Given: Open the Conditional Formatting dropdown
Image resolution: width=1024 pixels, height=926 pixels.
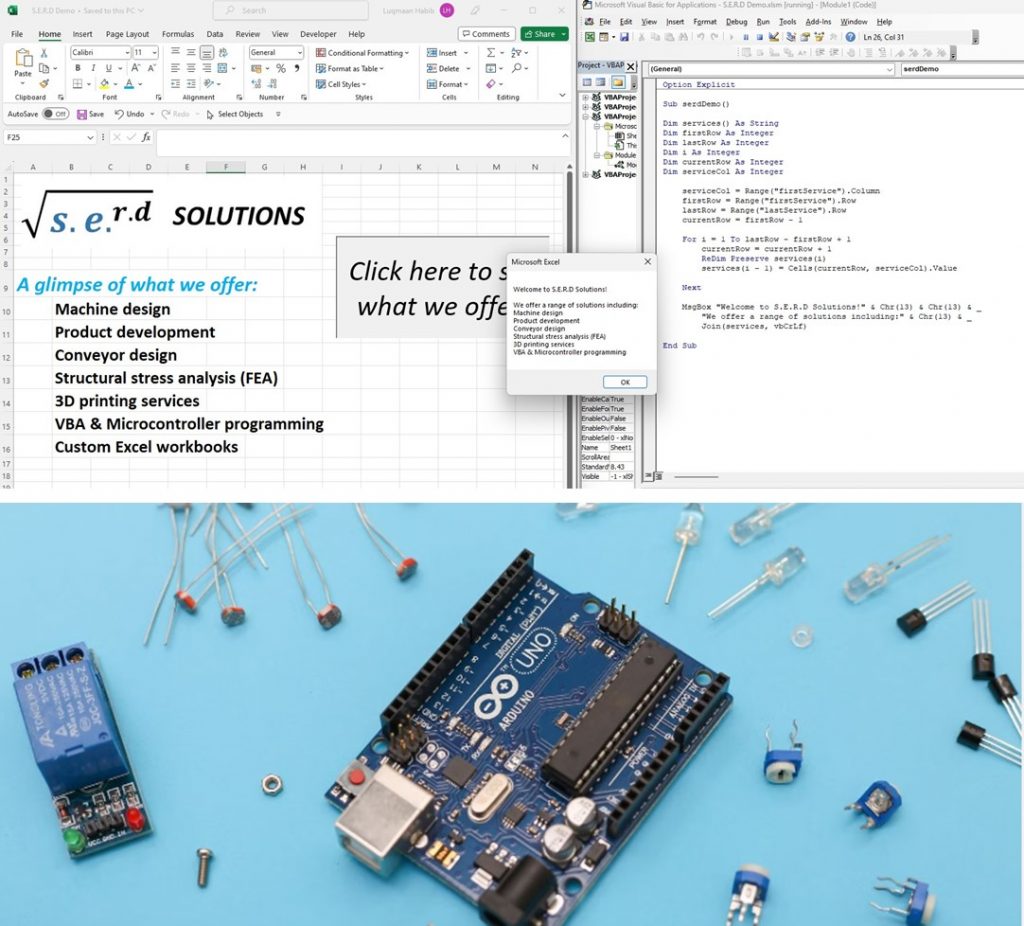Looking at the screenshot, I should (362, 52).
